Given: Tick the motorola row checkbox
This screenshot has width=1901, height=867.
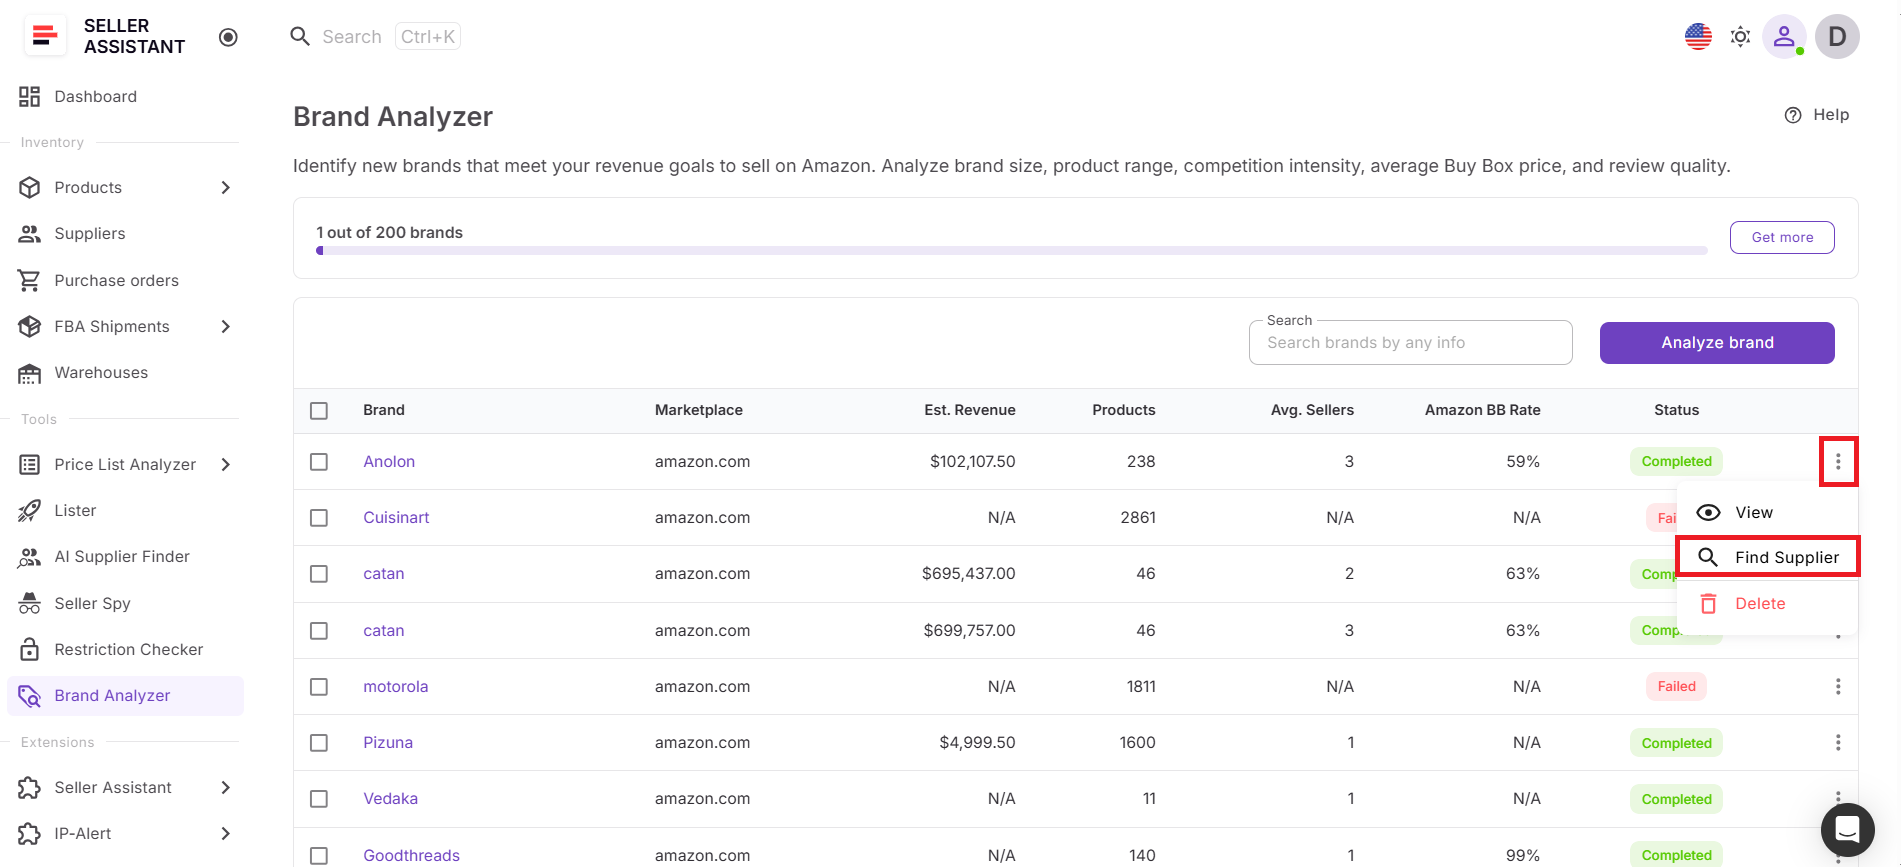Looking at the screenshot, I should tap(319, 687).
